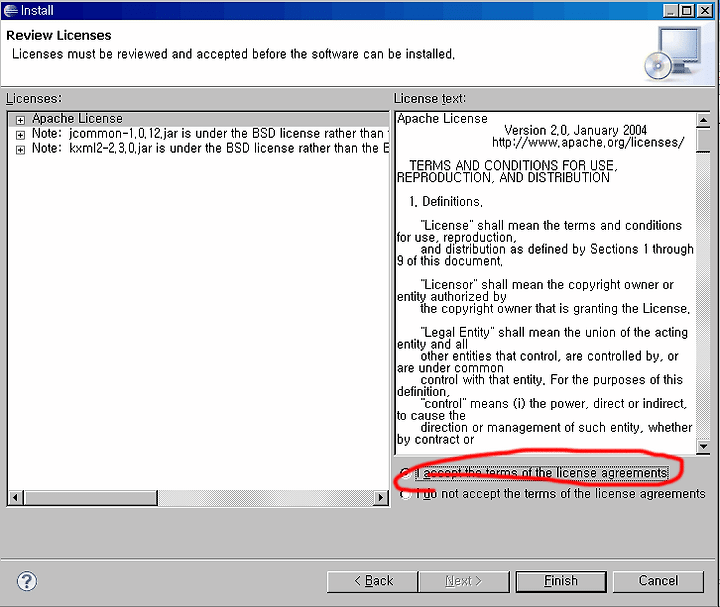Click licenses list scroll left arrow
This screenshot has width=720, height=607.
point(16,498)
